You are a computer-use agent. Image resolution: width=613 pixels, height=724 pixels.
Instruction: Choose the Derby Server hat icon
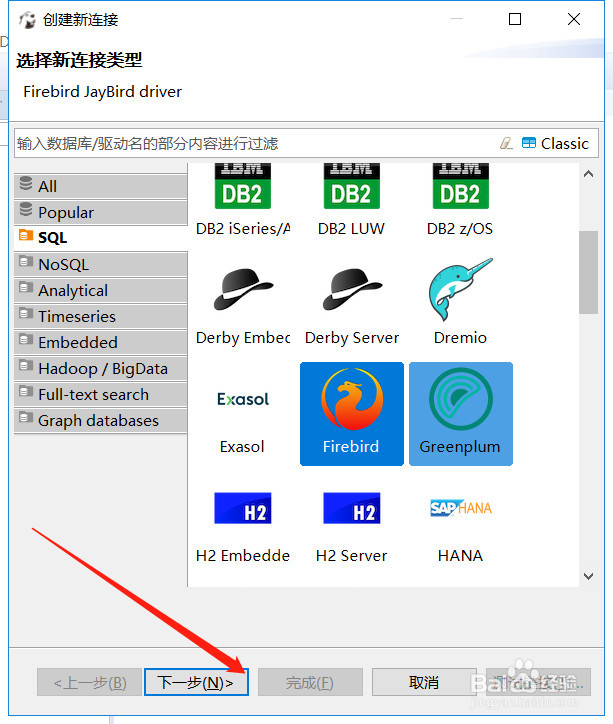[x=352, y=289]
